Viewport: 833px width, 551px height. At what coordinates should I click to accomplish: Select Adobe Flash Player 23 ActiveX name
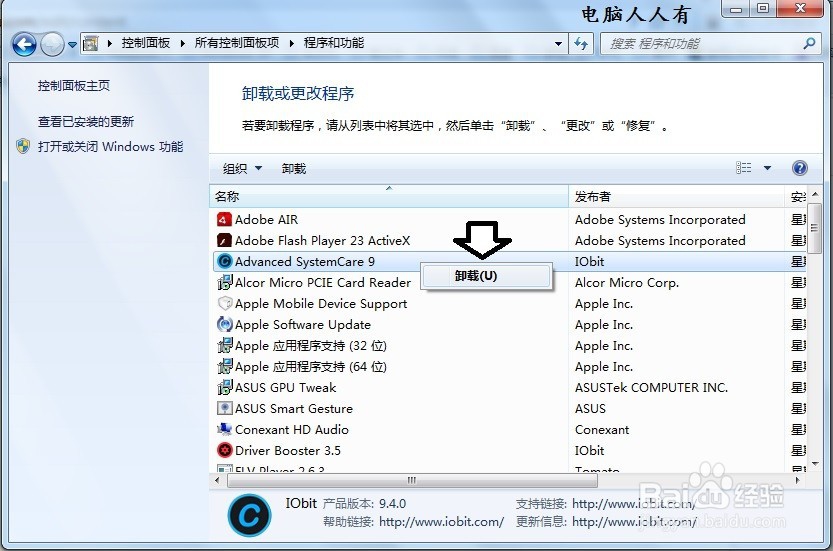(x=322, y=241)
